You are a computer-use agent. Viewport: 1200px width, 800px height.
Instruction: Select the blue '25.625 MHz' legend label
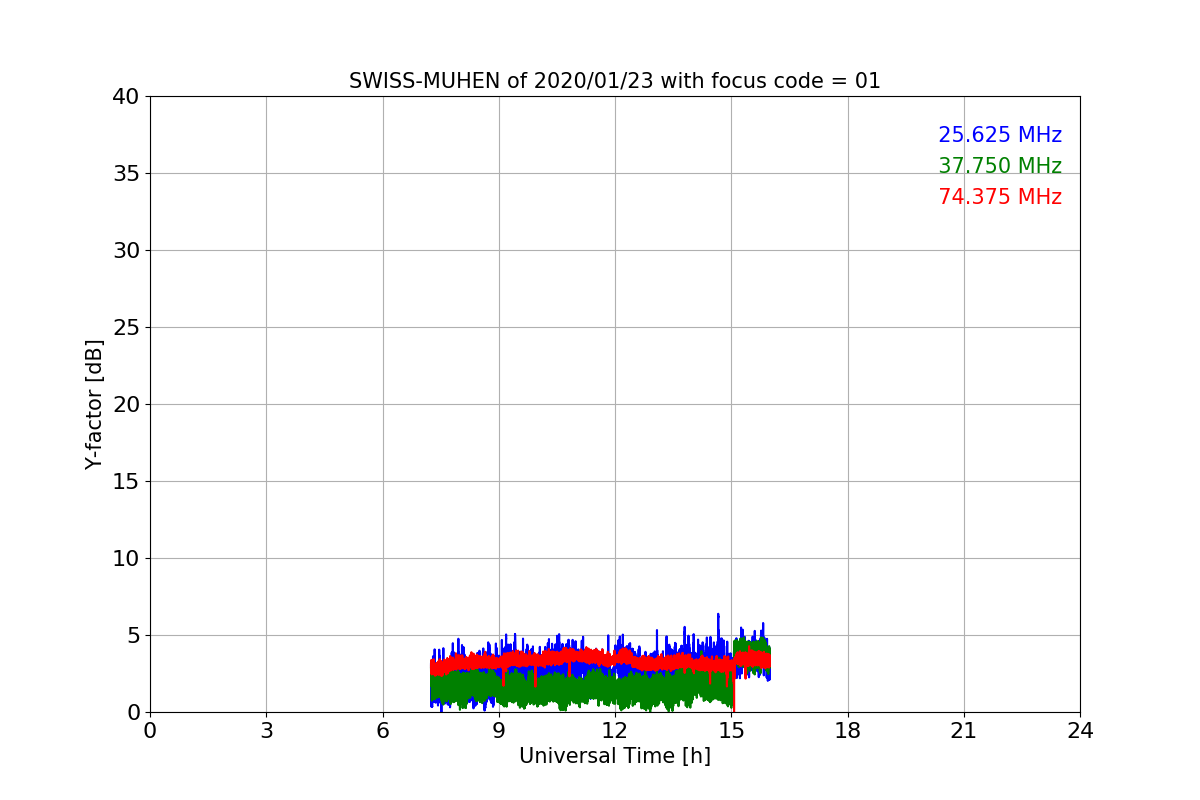click(1000, 135)
